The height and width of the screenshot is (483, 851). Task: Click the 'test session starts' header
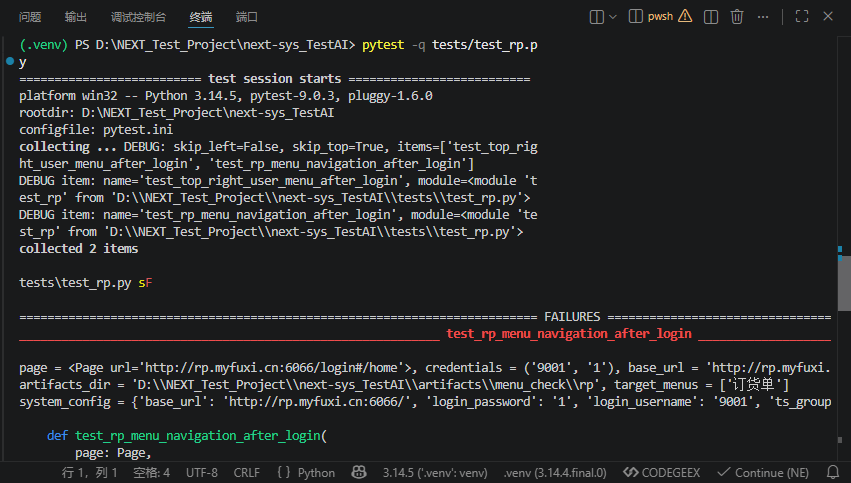[x=275, y=79]
